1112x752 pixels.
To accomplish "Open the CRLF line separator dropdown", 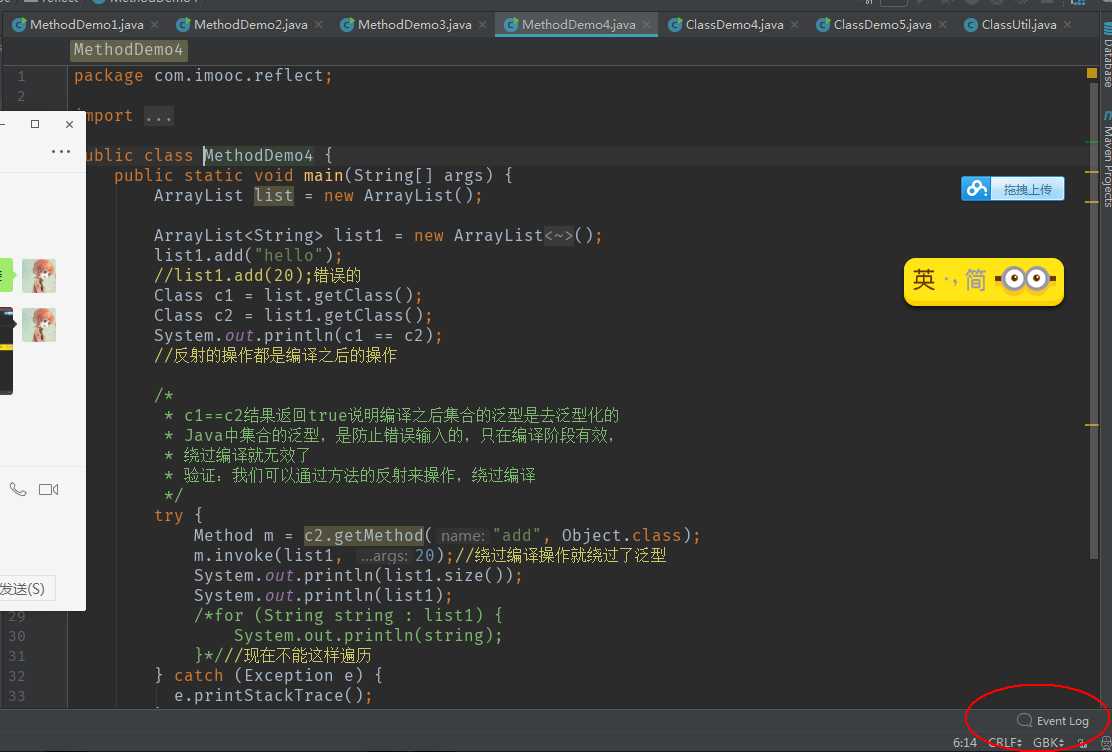I will 1005,743.
